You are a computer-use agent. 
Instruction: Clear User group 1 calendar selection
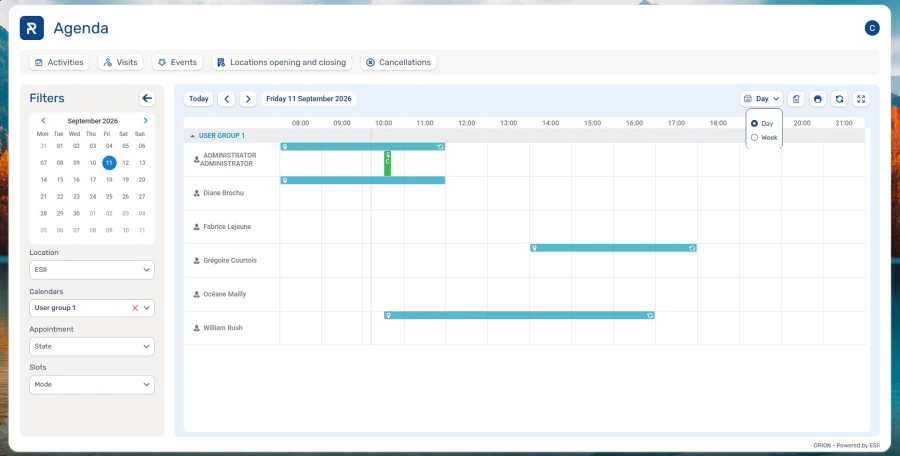tap(135, 308)
